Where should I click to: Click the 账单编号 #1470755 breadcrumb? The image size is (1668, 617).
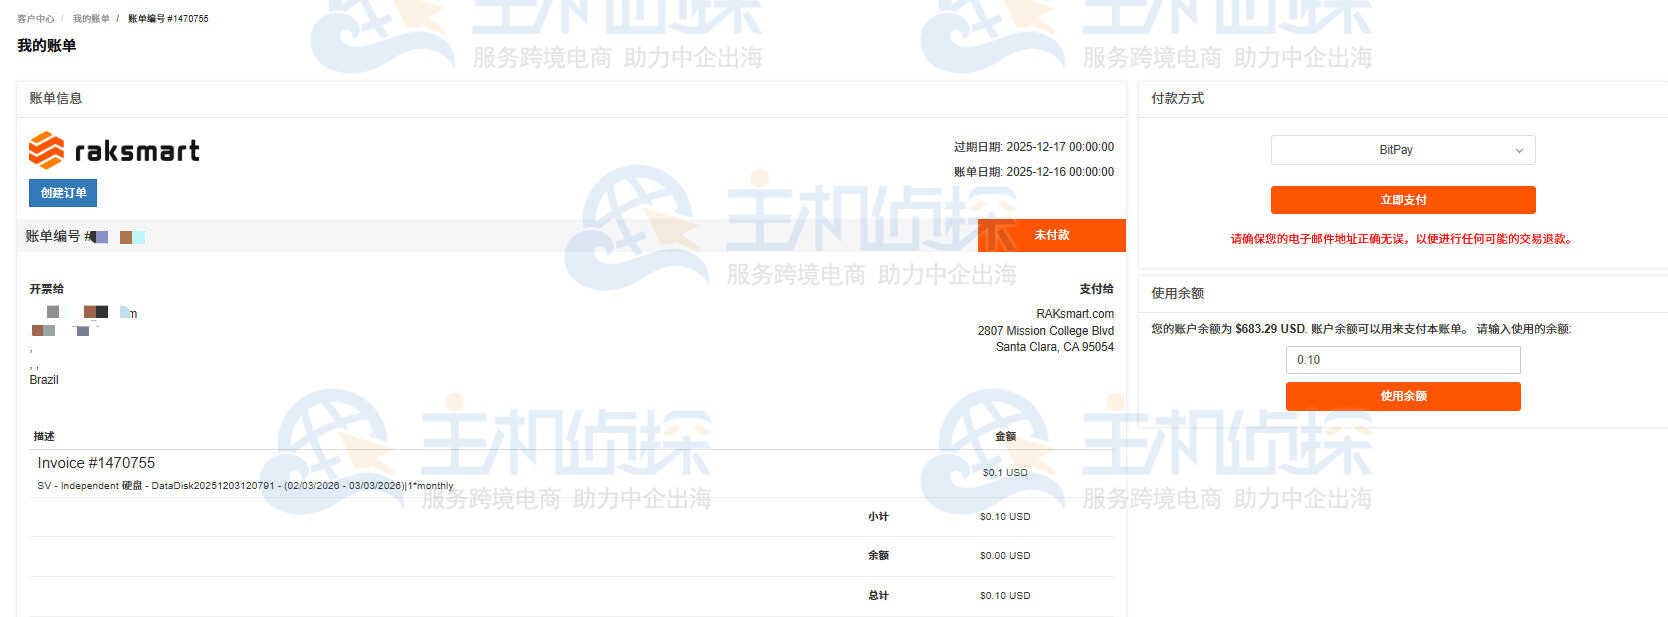coord(168,19)
